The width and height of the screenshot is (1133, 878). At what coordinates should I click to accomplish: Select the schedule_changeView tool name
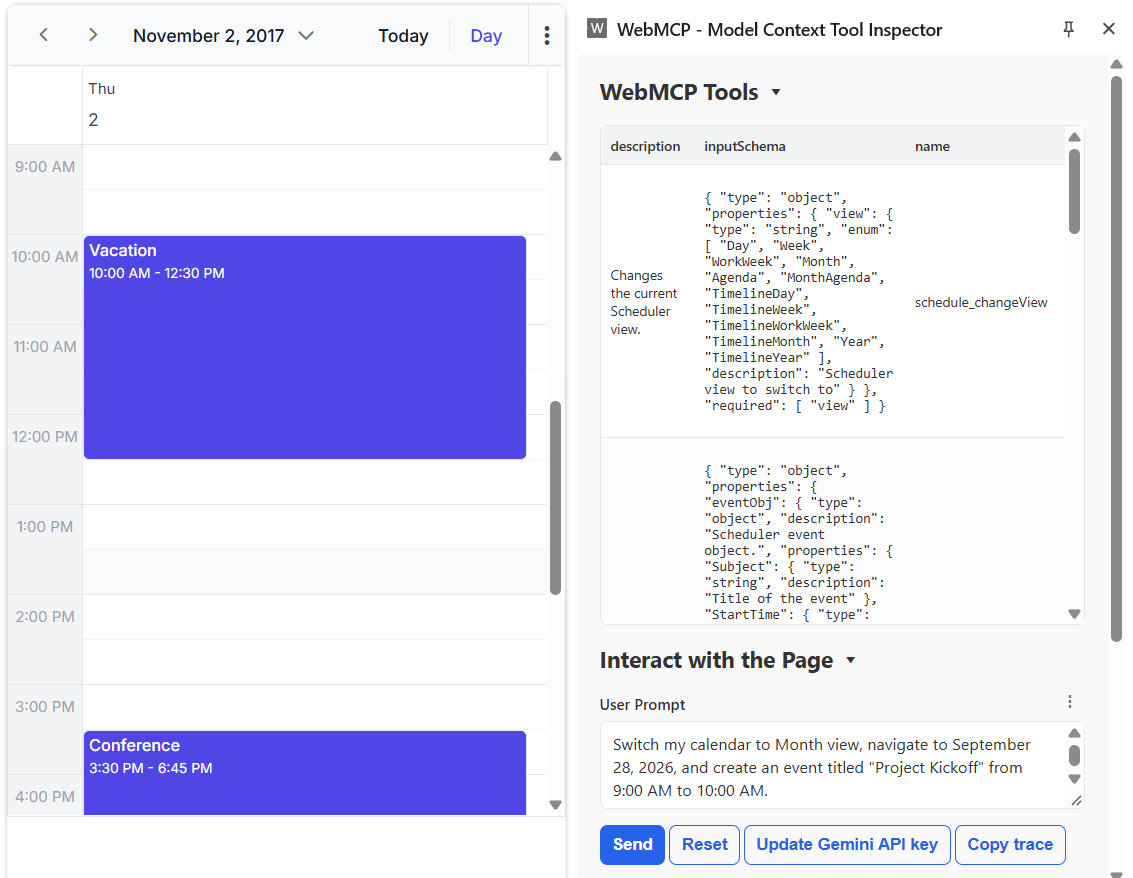tap(981, 302)
